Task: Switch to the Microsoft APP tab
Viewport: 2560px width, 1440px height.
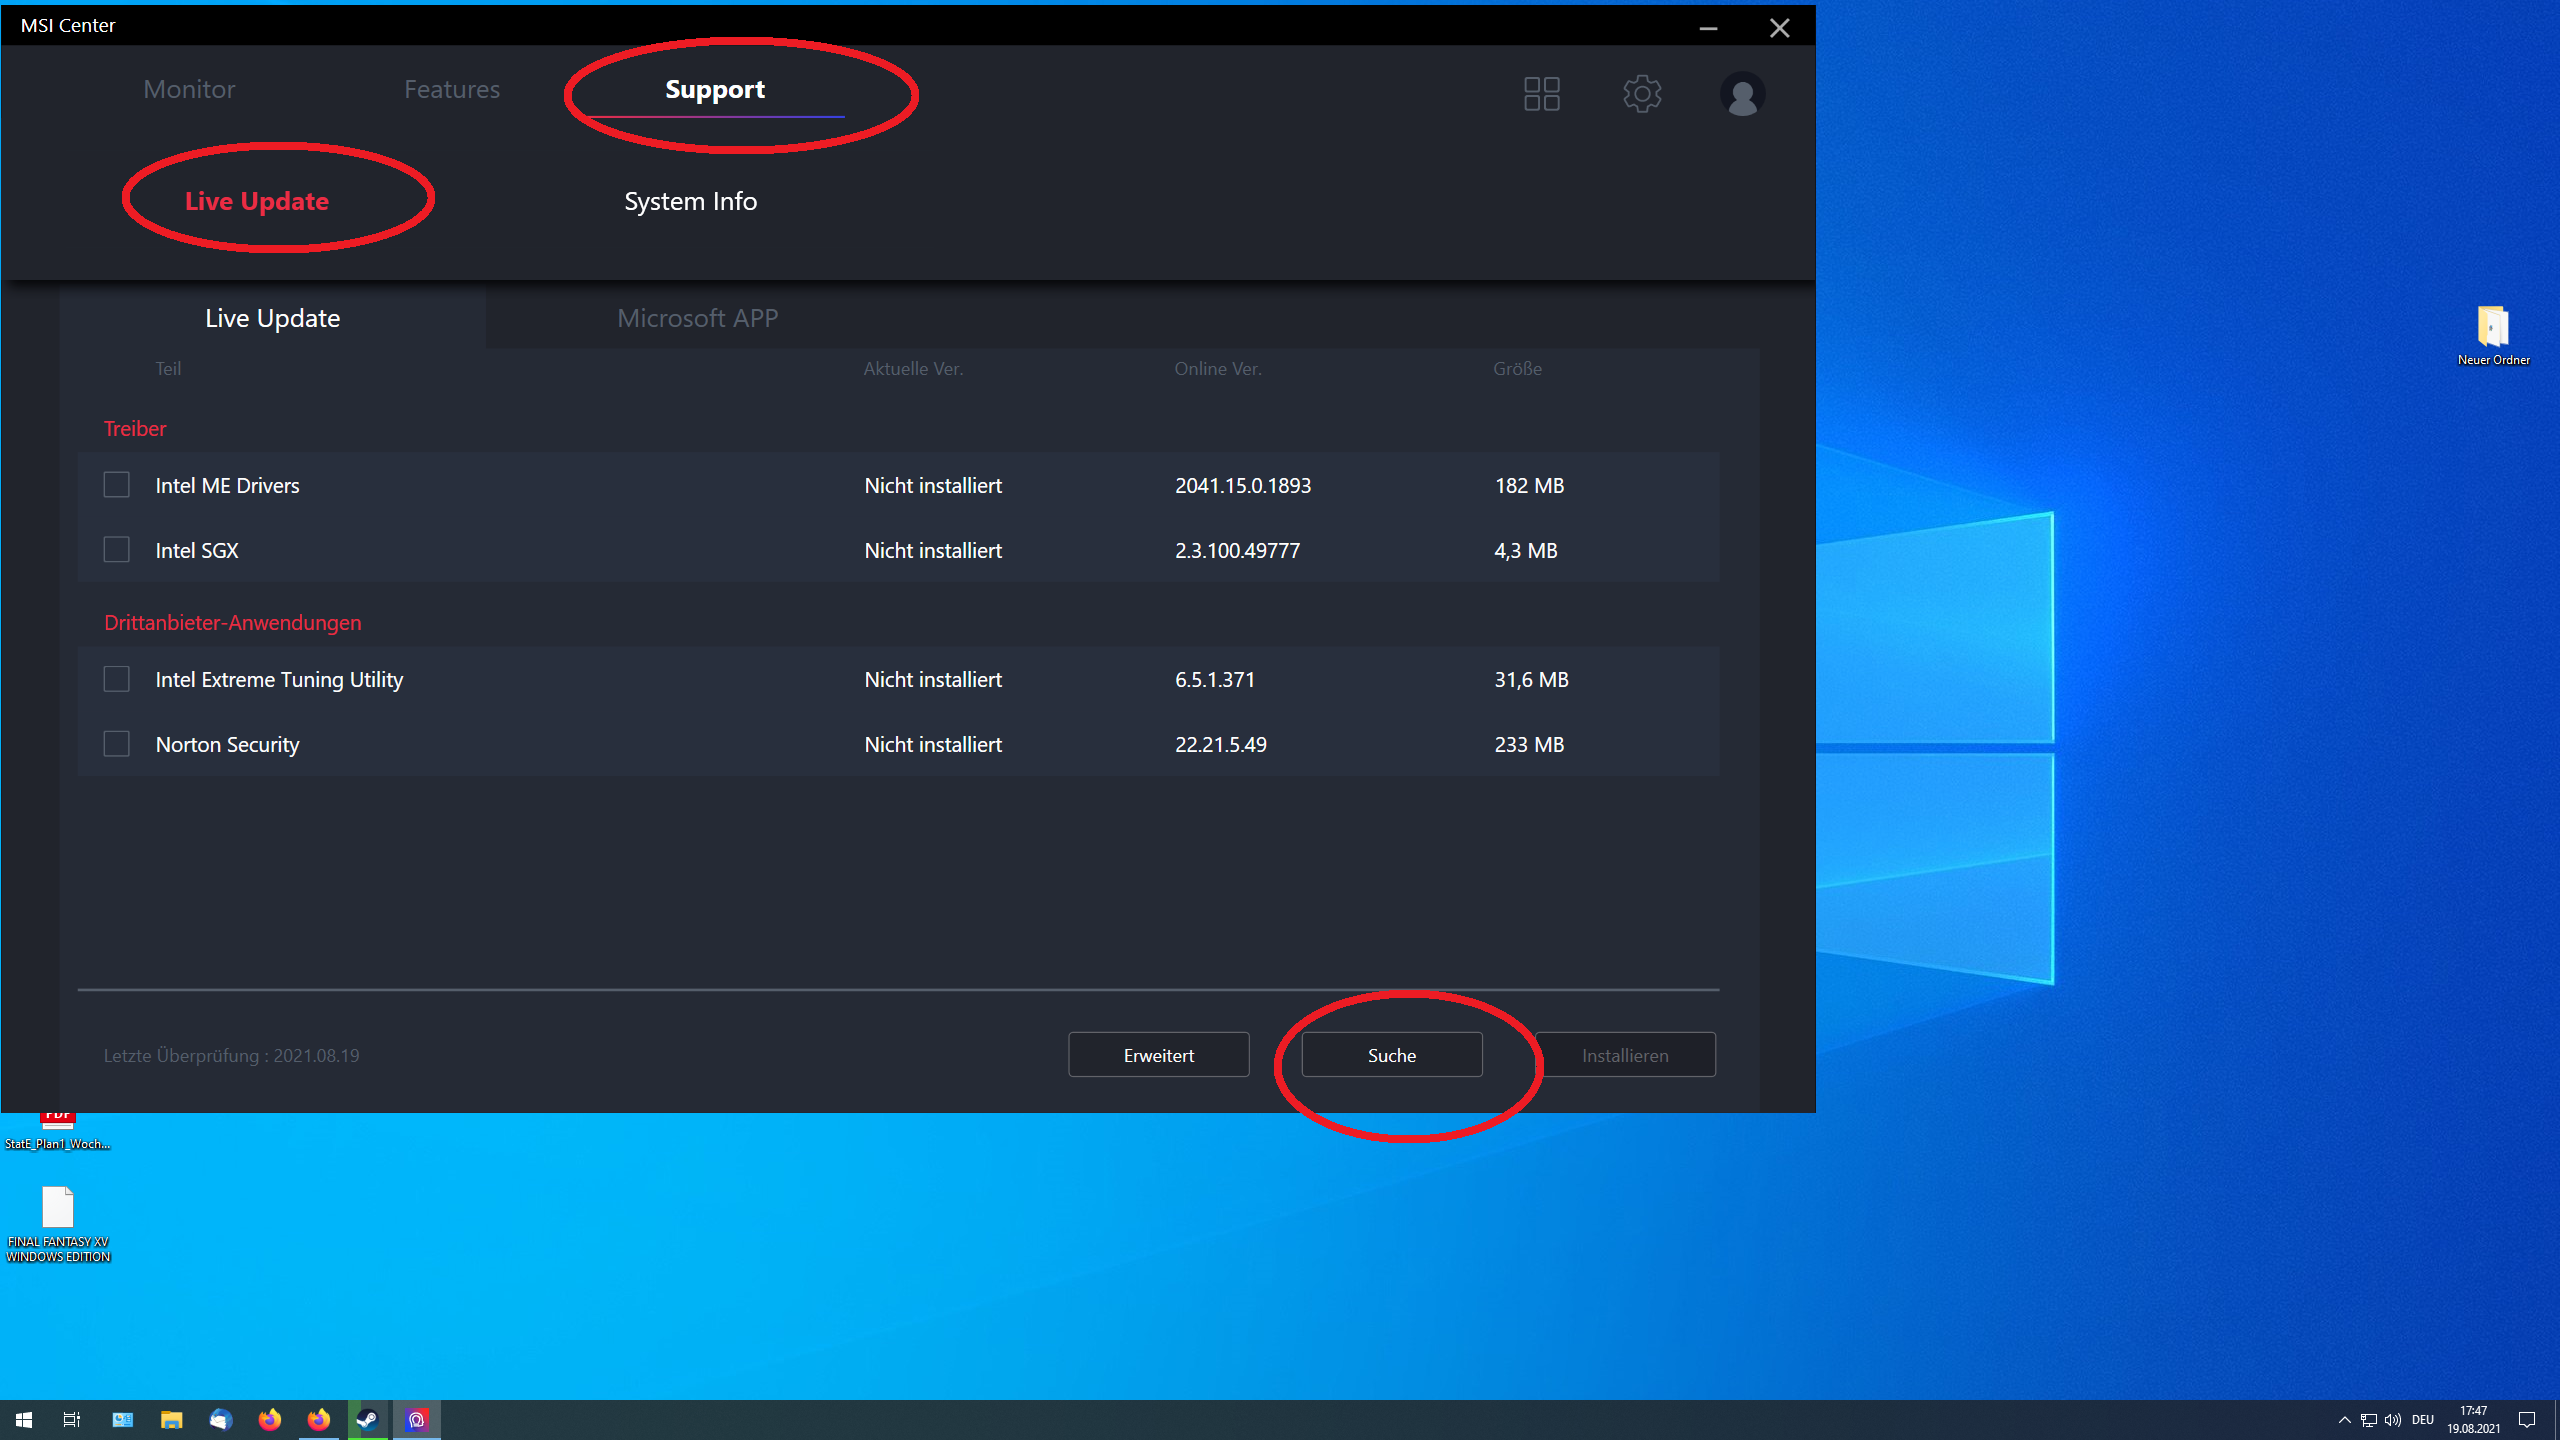Action: tap(697, 318)
